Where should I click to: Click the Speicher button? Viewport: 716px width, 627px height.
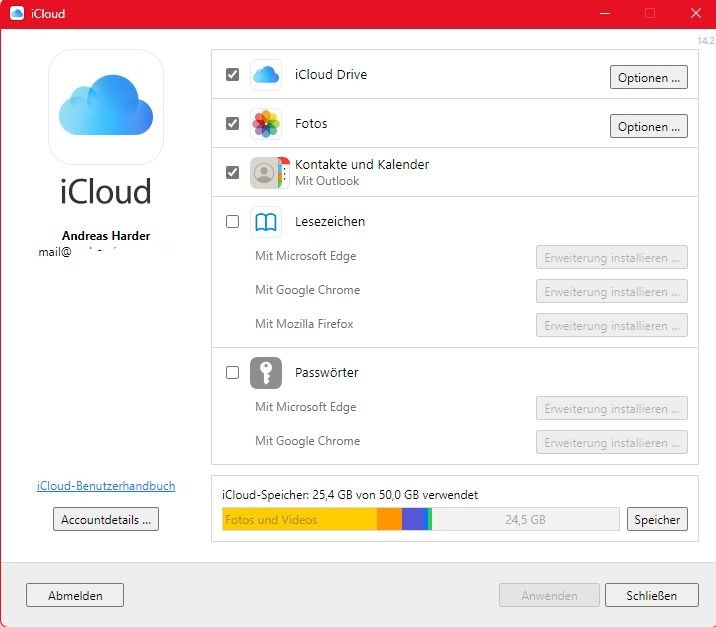pyautogui.click(x=657, y=520)
